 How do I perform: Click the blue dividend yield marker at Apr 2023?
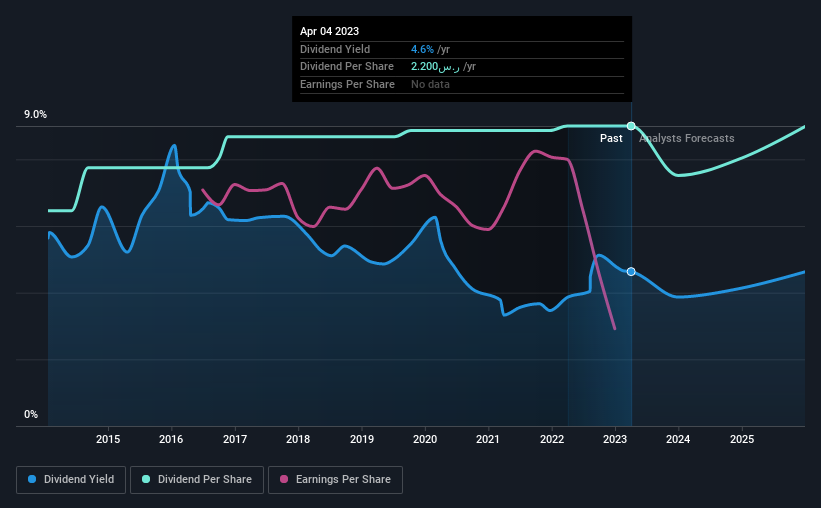click(631, 271)
